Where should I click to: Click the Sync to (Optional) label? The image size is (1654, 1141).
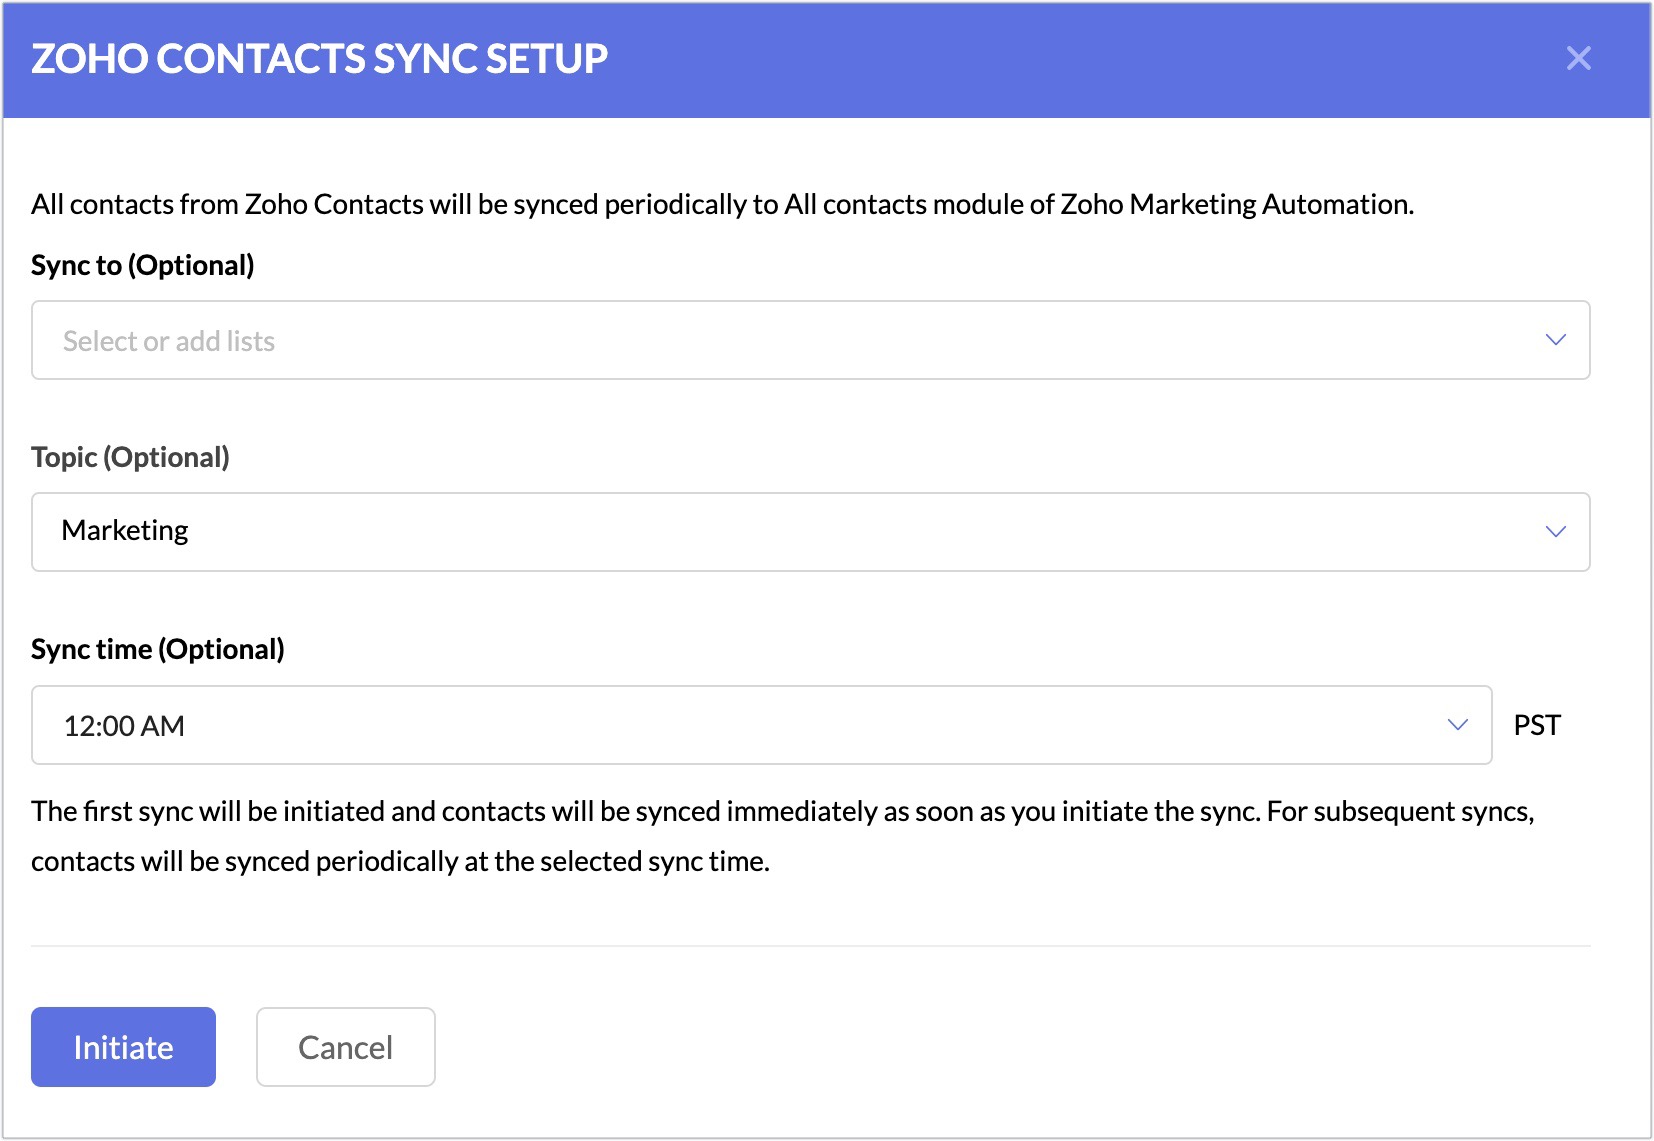[x=143, y=265]
